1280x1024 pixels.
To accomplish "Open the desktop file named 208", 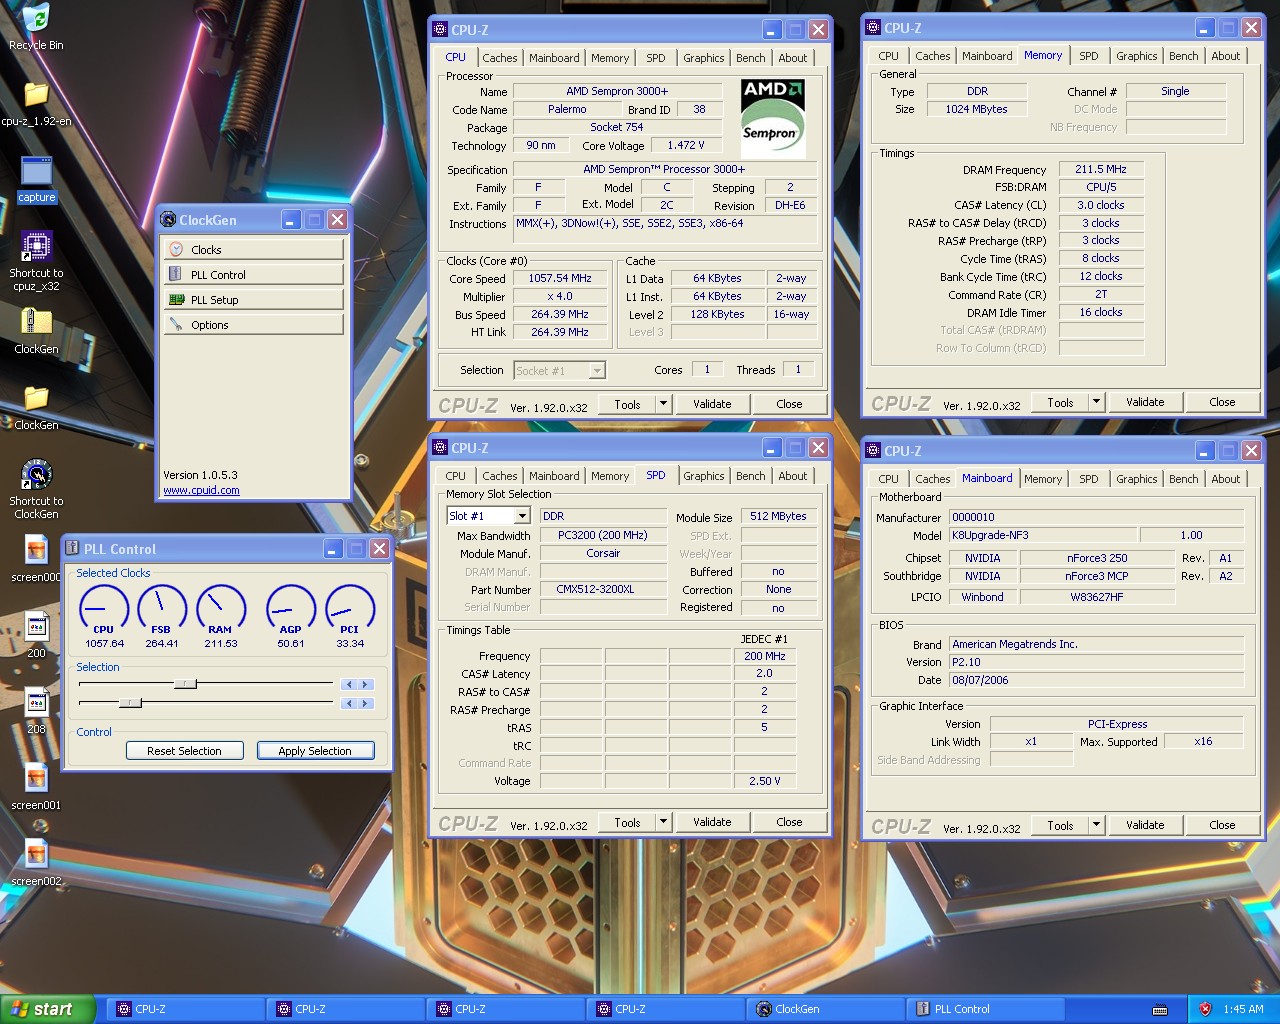I will coord(36,702).
